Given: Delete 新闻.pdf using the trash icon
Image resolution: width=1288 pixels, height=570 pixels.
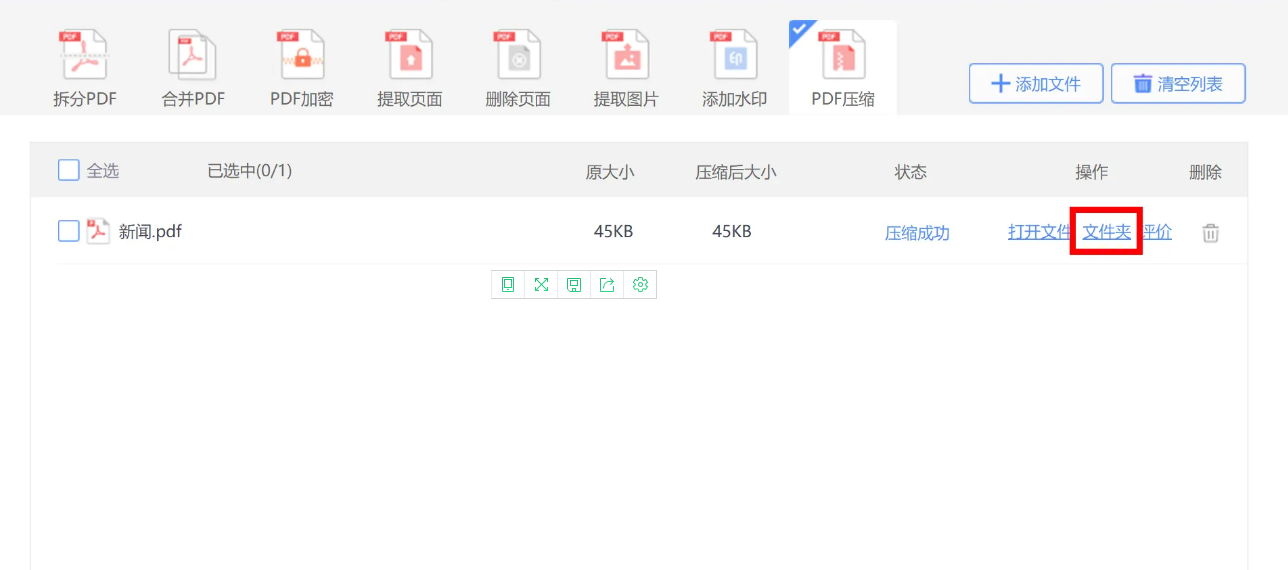Looking at the screenshot, I should (x=1210, y=233).
